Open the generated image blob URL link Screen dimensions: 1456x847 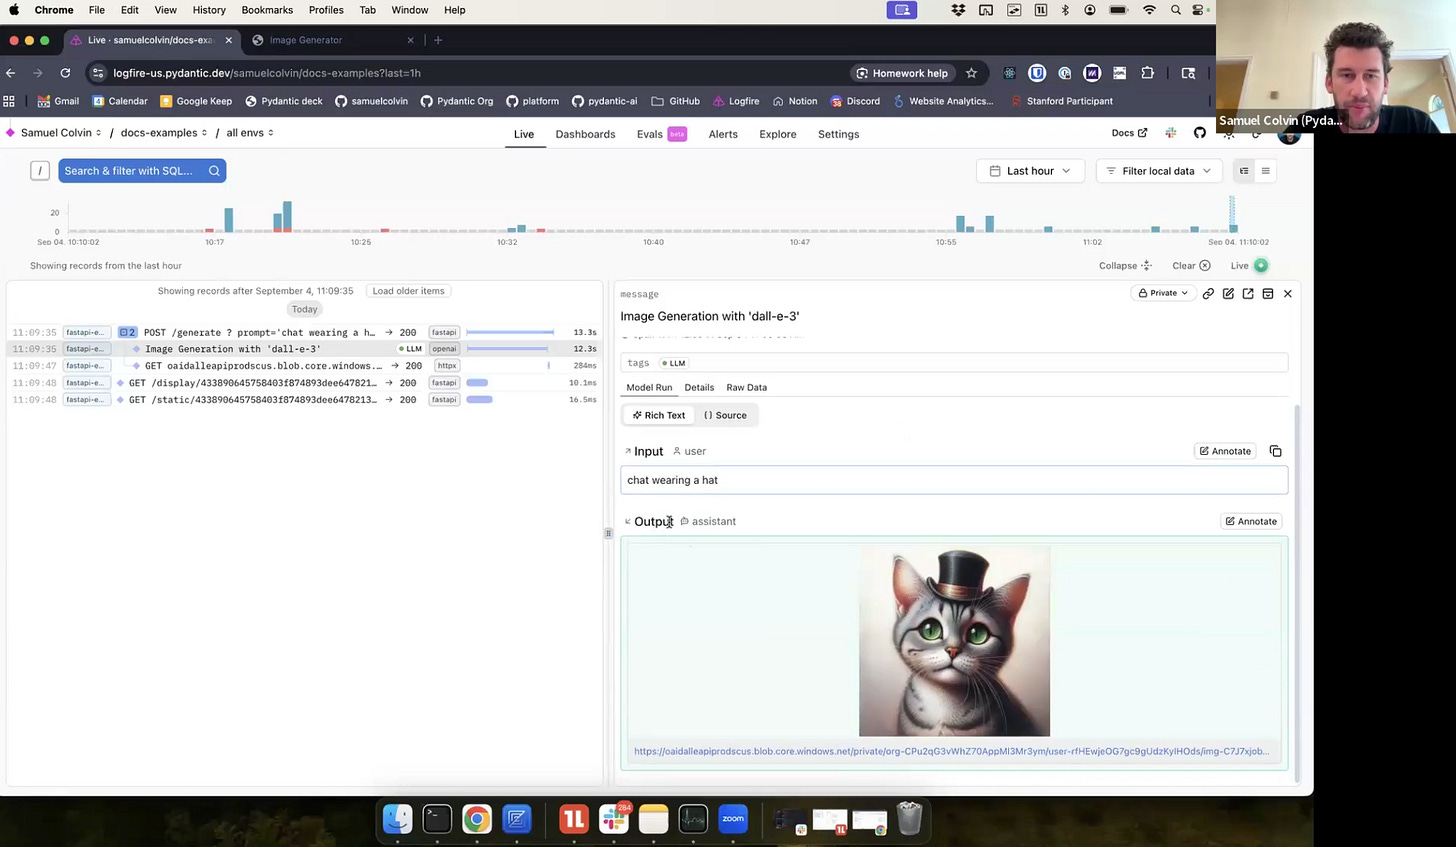click(951, 751)
